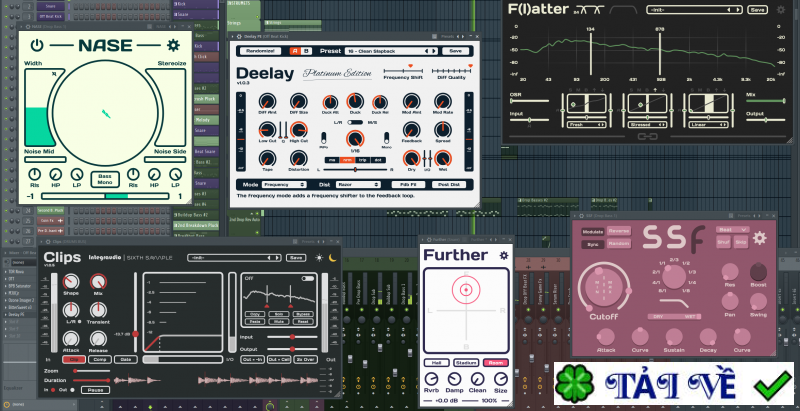Click the Deelay L-R pan slider

point(355,169)
